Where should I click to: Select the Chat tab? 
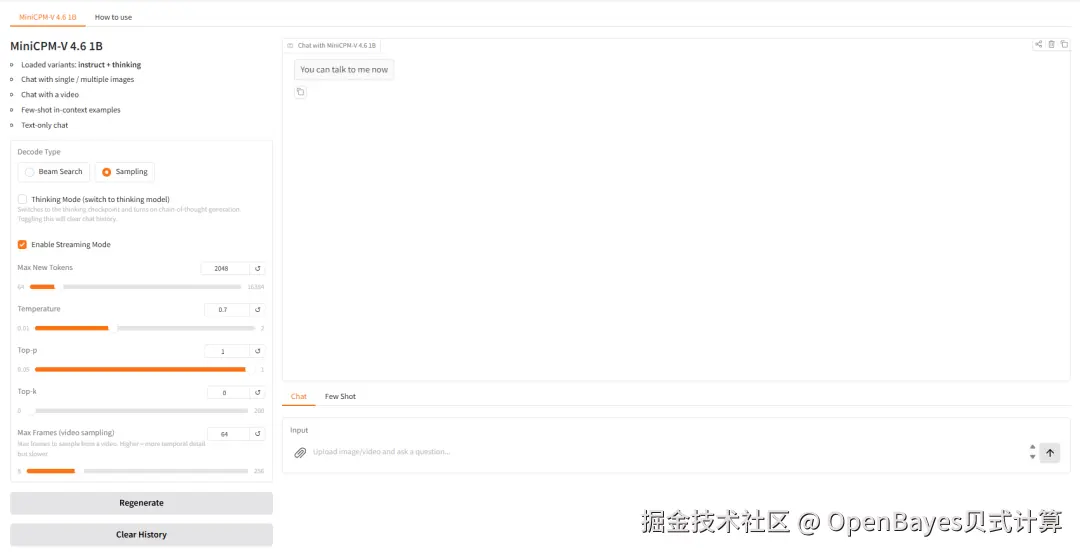point(298,396)
